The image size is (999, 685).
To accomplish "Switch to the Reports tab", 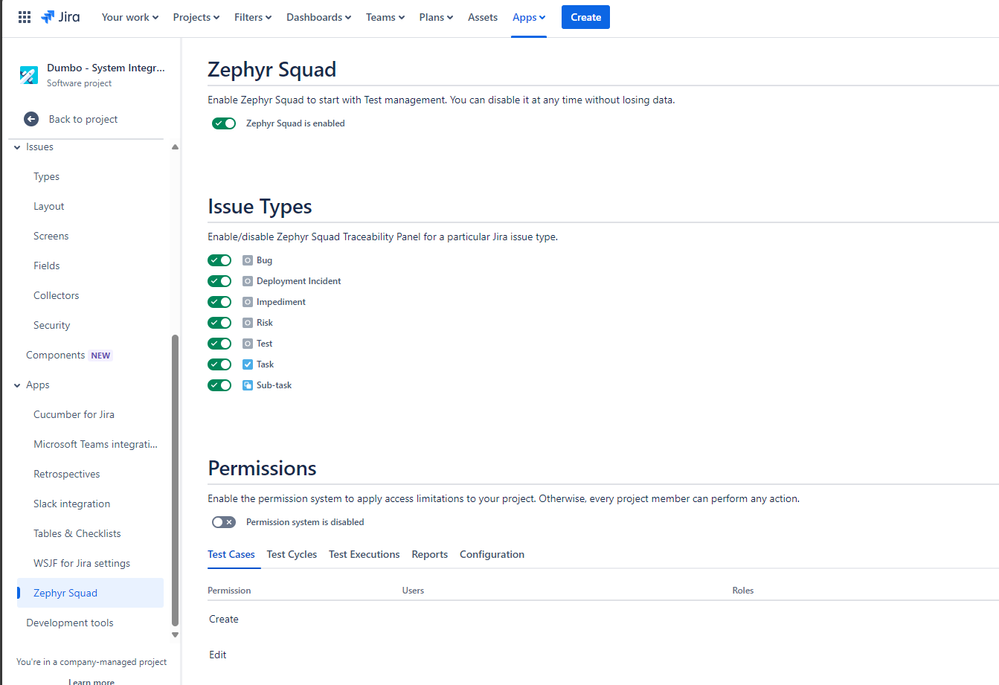I will point(429,554).
